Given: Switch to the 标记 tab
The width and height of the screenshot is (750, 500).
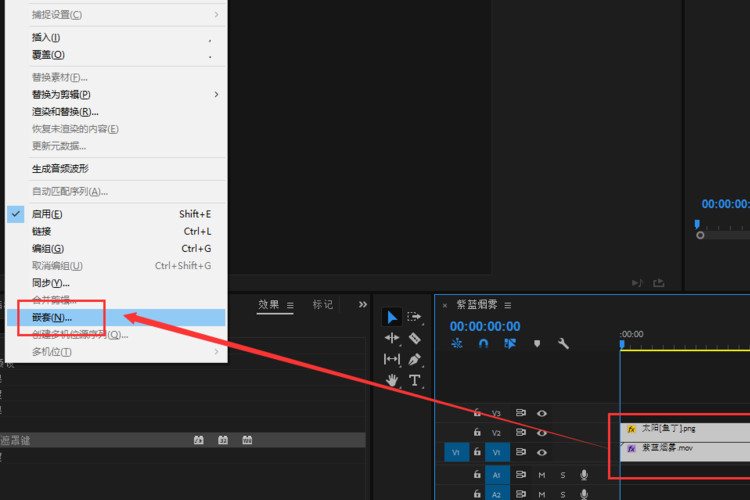Looking at the screenshot, I should tap(323, 305).
